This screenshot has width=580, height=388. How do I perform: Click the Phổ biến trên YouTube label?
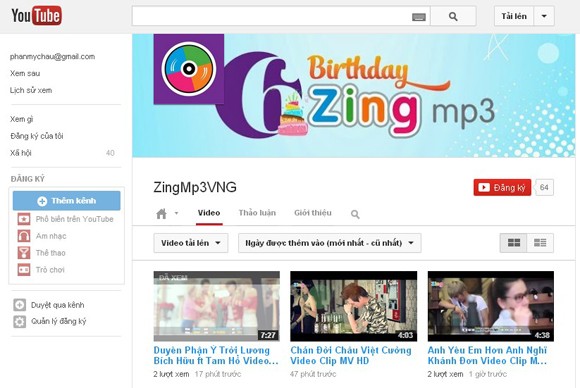click(75, 219)
